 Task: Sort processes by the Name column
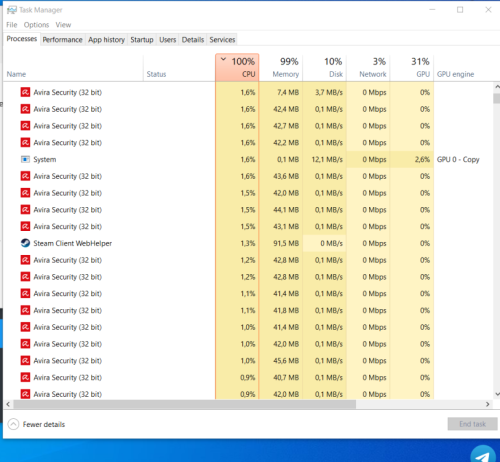click(73, 68)
